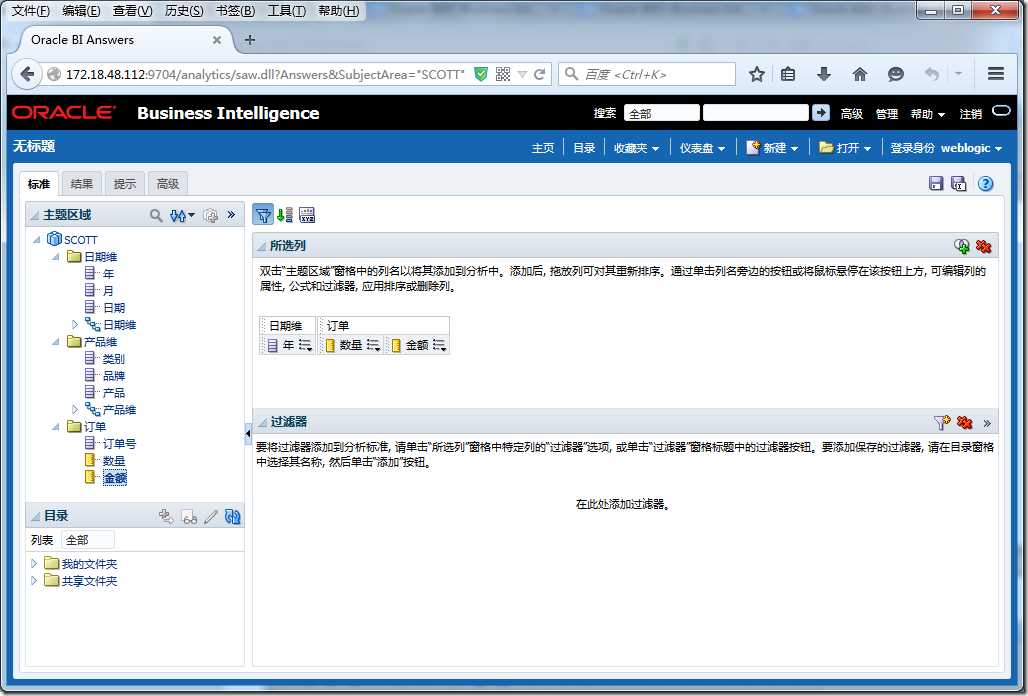Click the save analysis disk icon
This screenshot has width=1028, height=696.
(936, 184)
